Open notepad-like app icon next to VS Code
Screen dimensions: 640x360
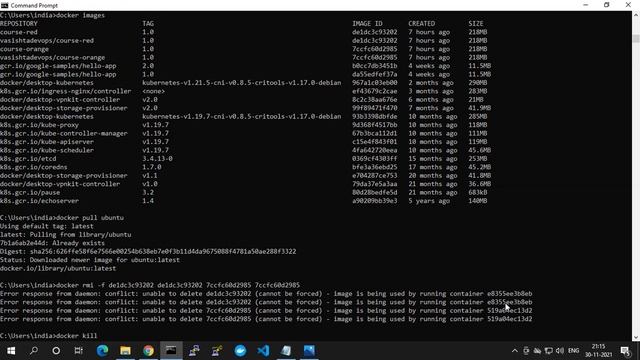pyautogui.click(x=286, y=351)
